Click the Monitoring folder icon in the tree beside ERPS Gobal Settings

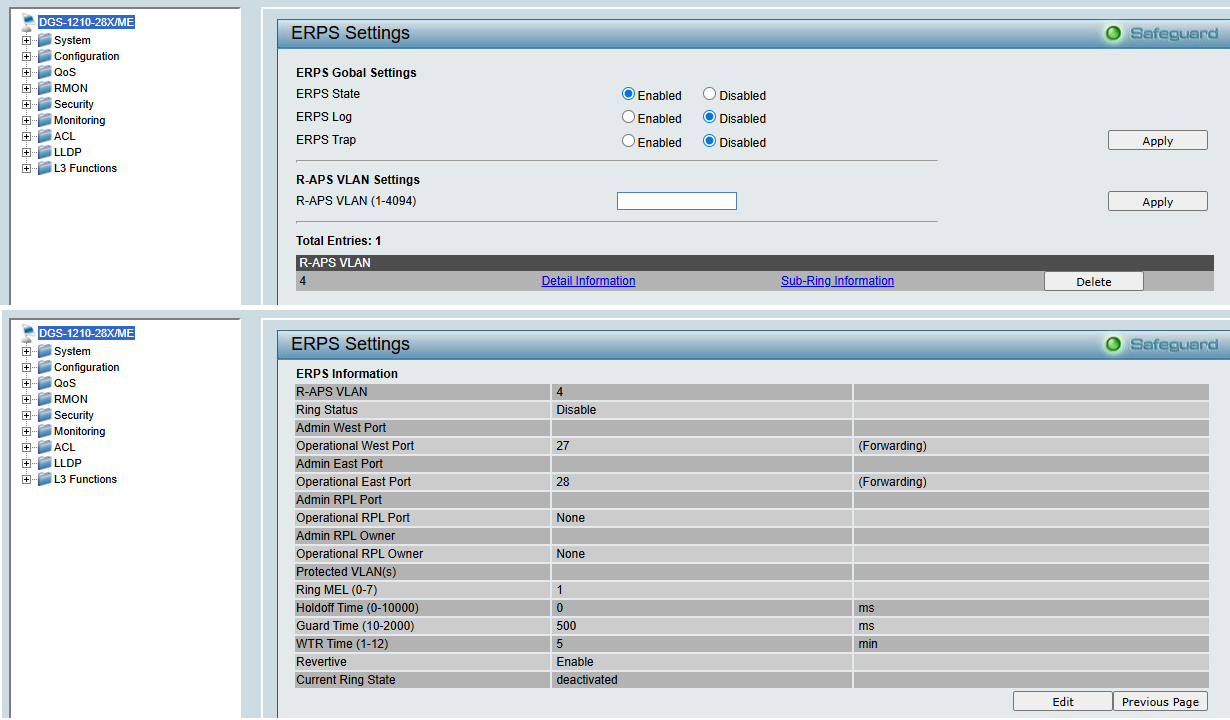click(45, 120)
